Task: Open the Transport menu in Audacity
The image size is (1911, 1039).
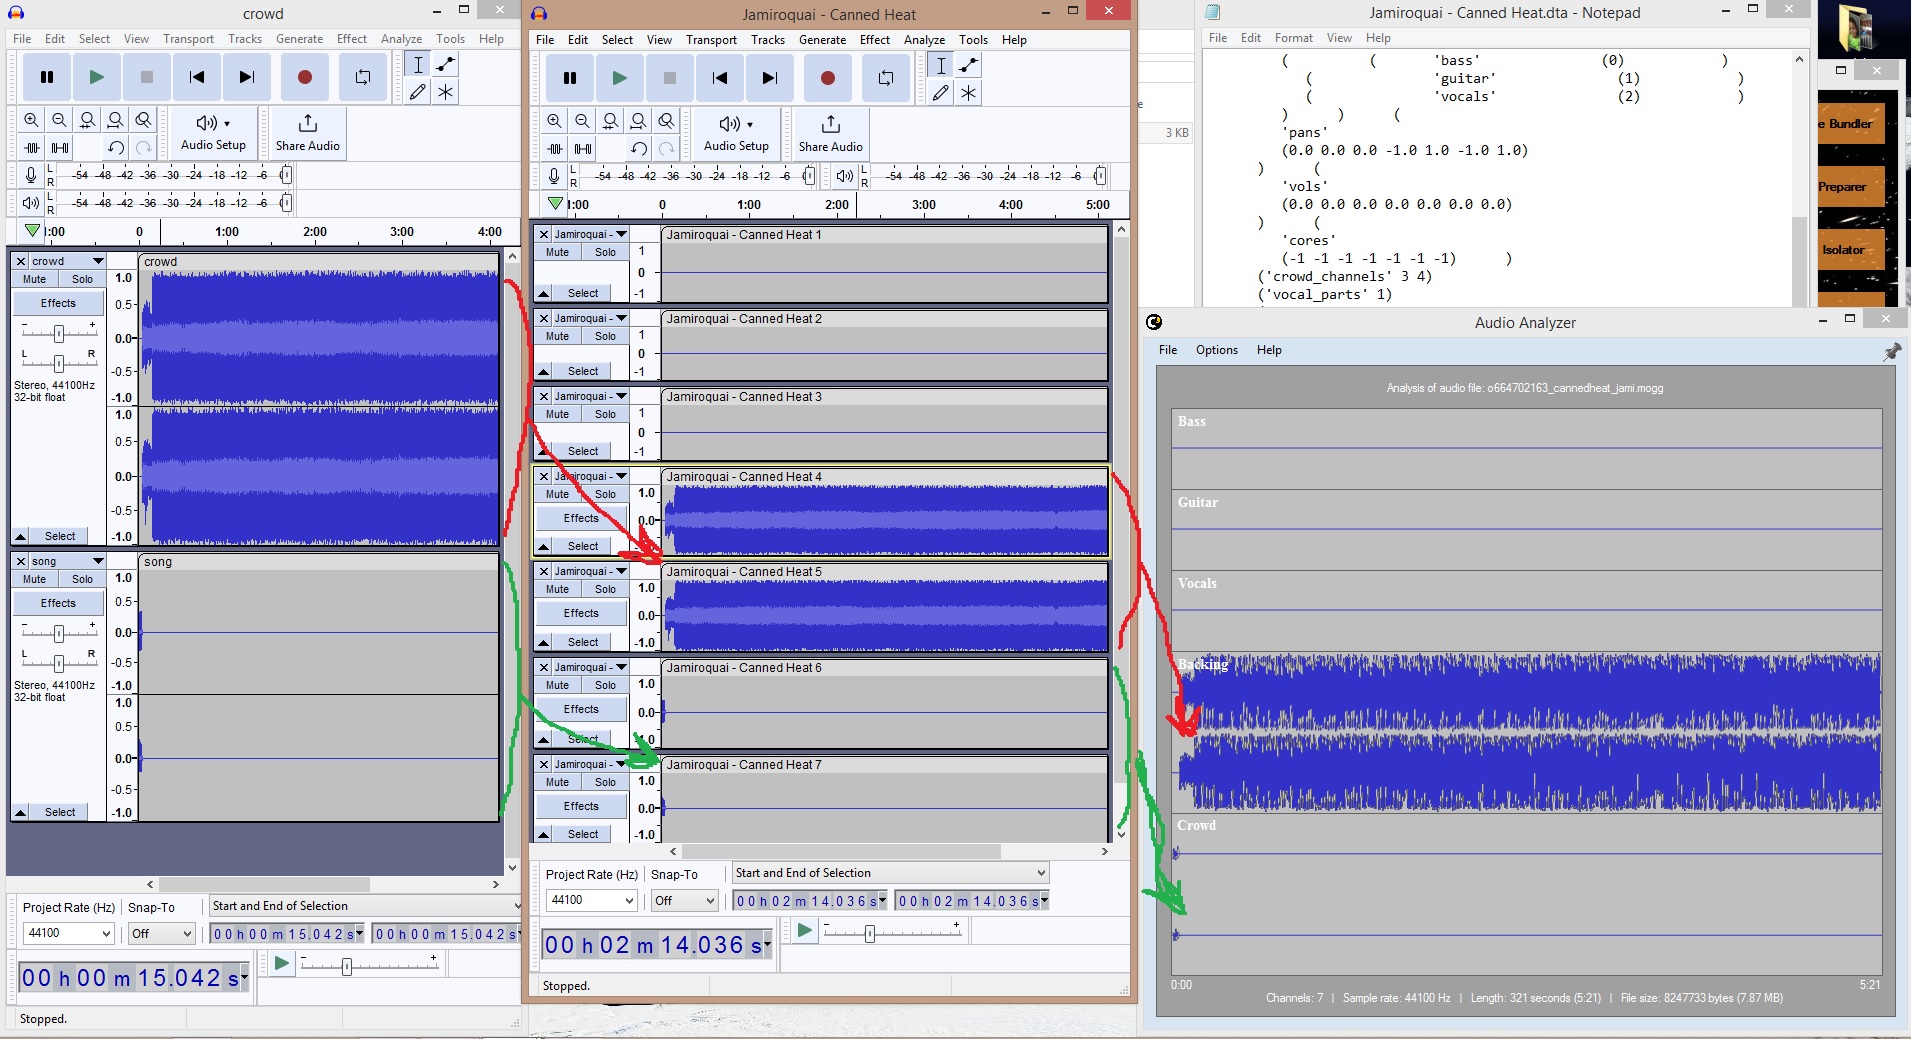Action: [x=710, y=40]
